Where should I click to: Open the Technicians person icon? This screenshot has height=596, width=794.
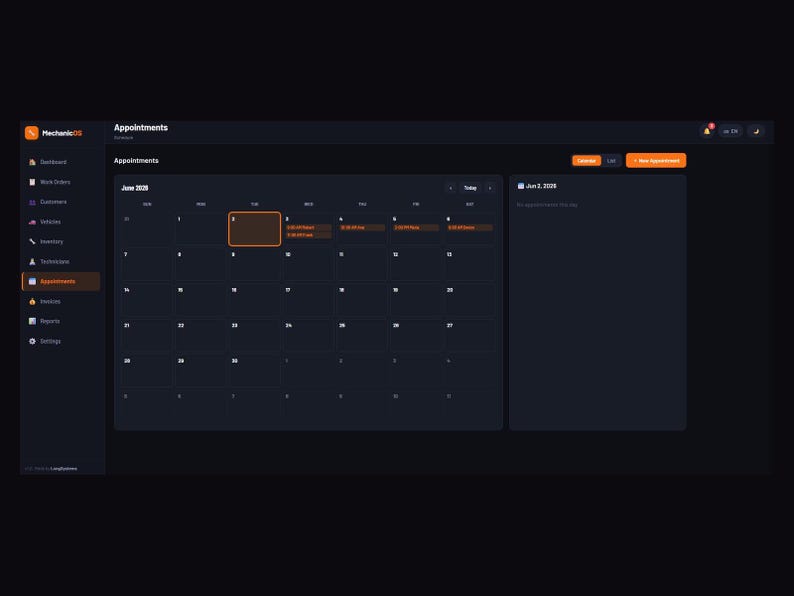point(32,262)
